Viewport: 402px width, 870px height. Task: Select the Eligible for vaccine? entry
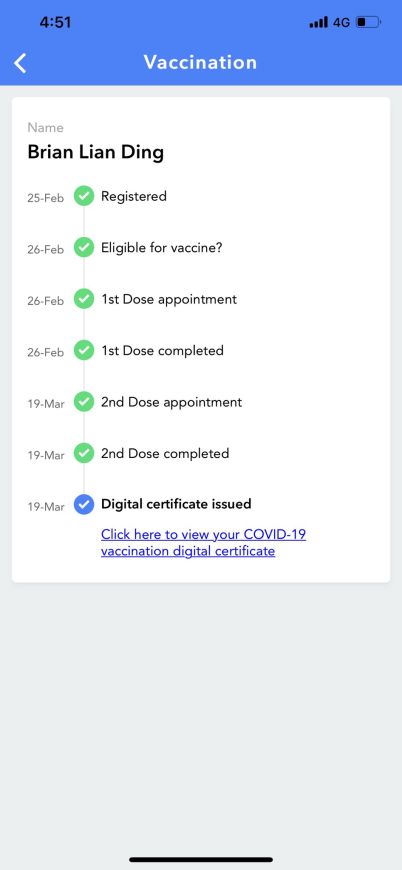(x=161, y=248)
